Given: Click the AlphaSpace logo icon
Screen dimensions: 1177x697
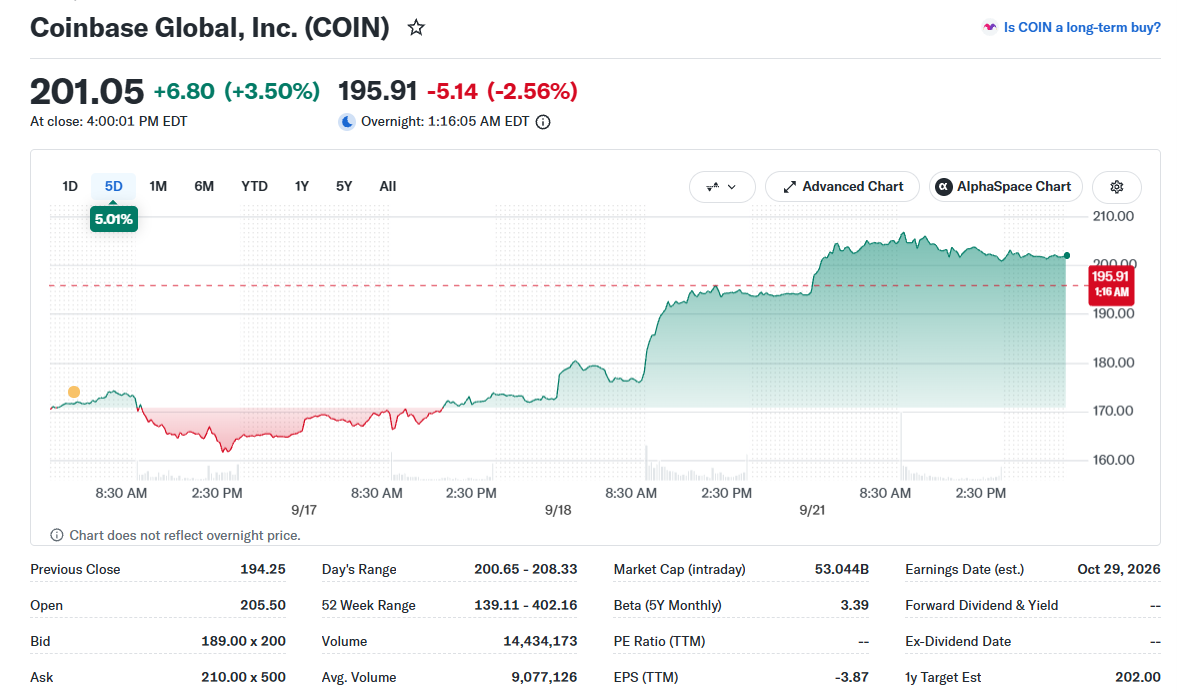Looking at the screenshot, I should pos(944,187).
